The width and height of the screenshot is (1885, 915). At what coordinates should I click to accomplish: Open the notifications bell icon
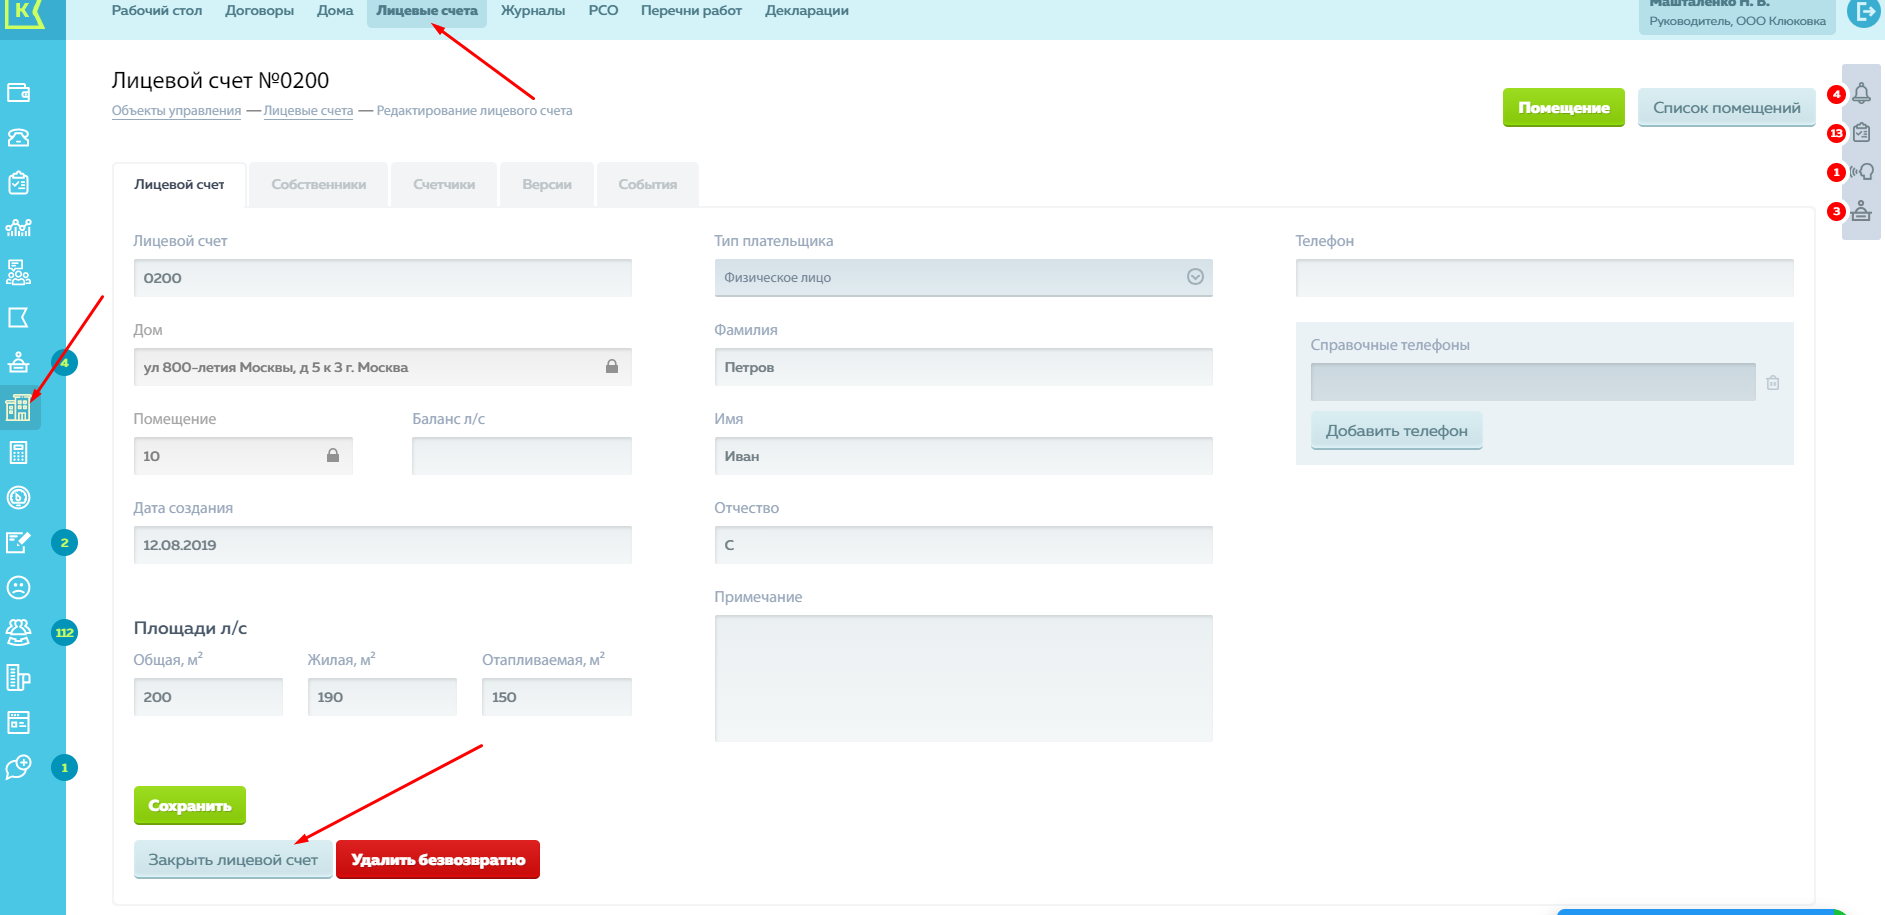pyautogui.click(x=1861, y=94)
